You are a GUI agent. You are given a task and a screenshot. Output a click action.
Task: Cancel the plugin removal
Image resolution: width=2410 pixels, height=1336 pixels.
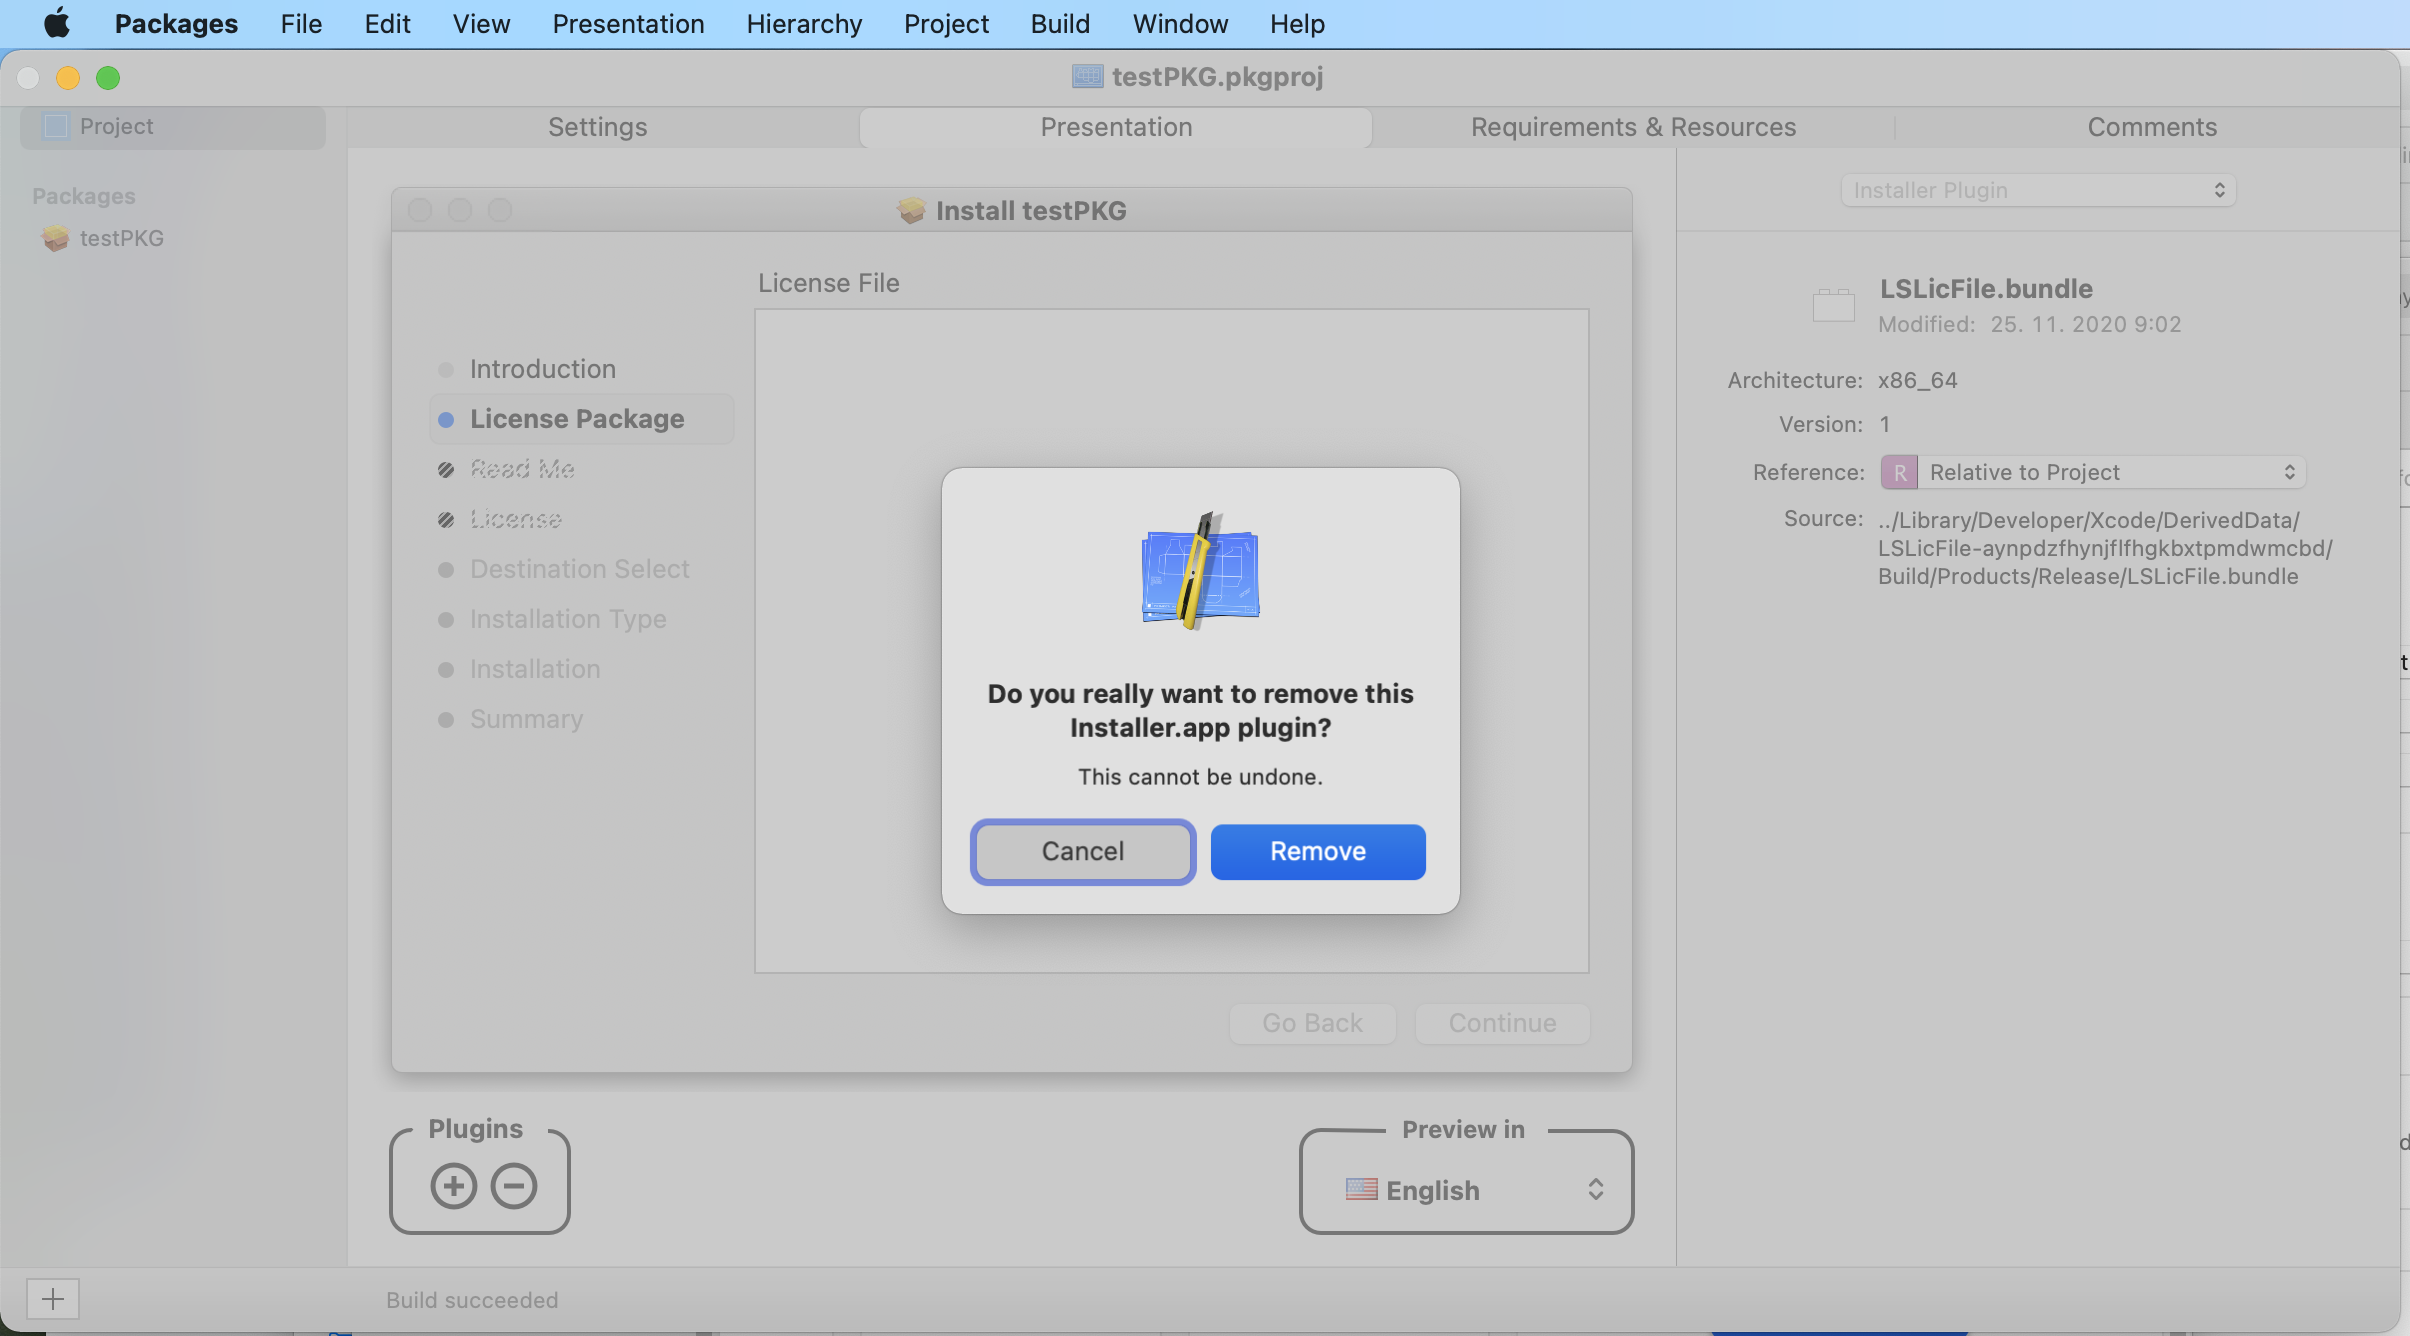tap(1082, 851)
